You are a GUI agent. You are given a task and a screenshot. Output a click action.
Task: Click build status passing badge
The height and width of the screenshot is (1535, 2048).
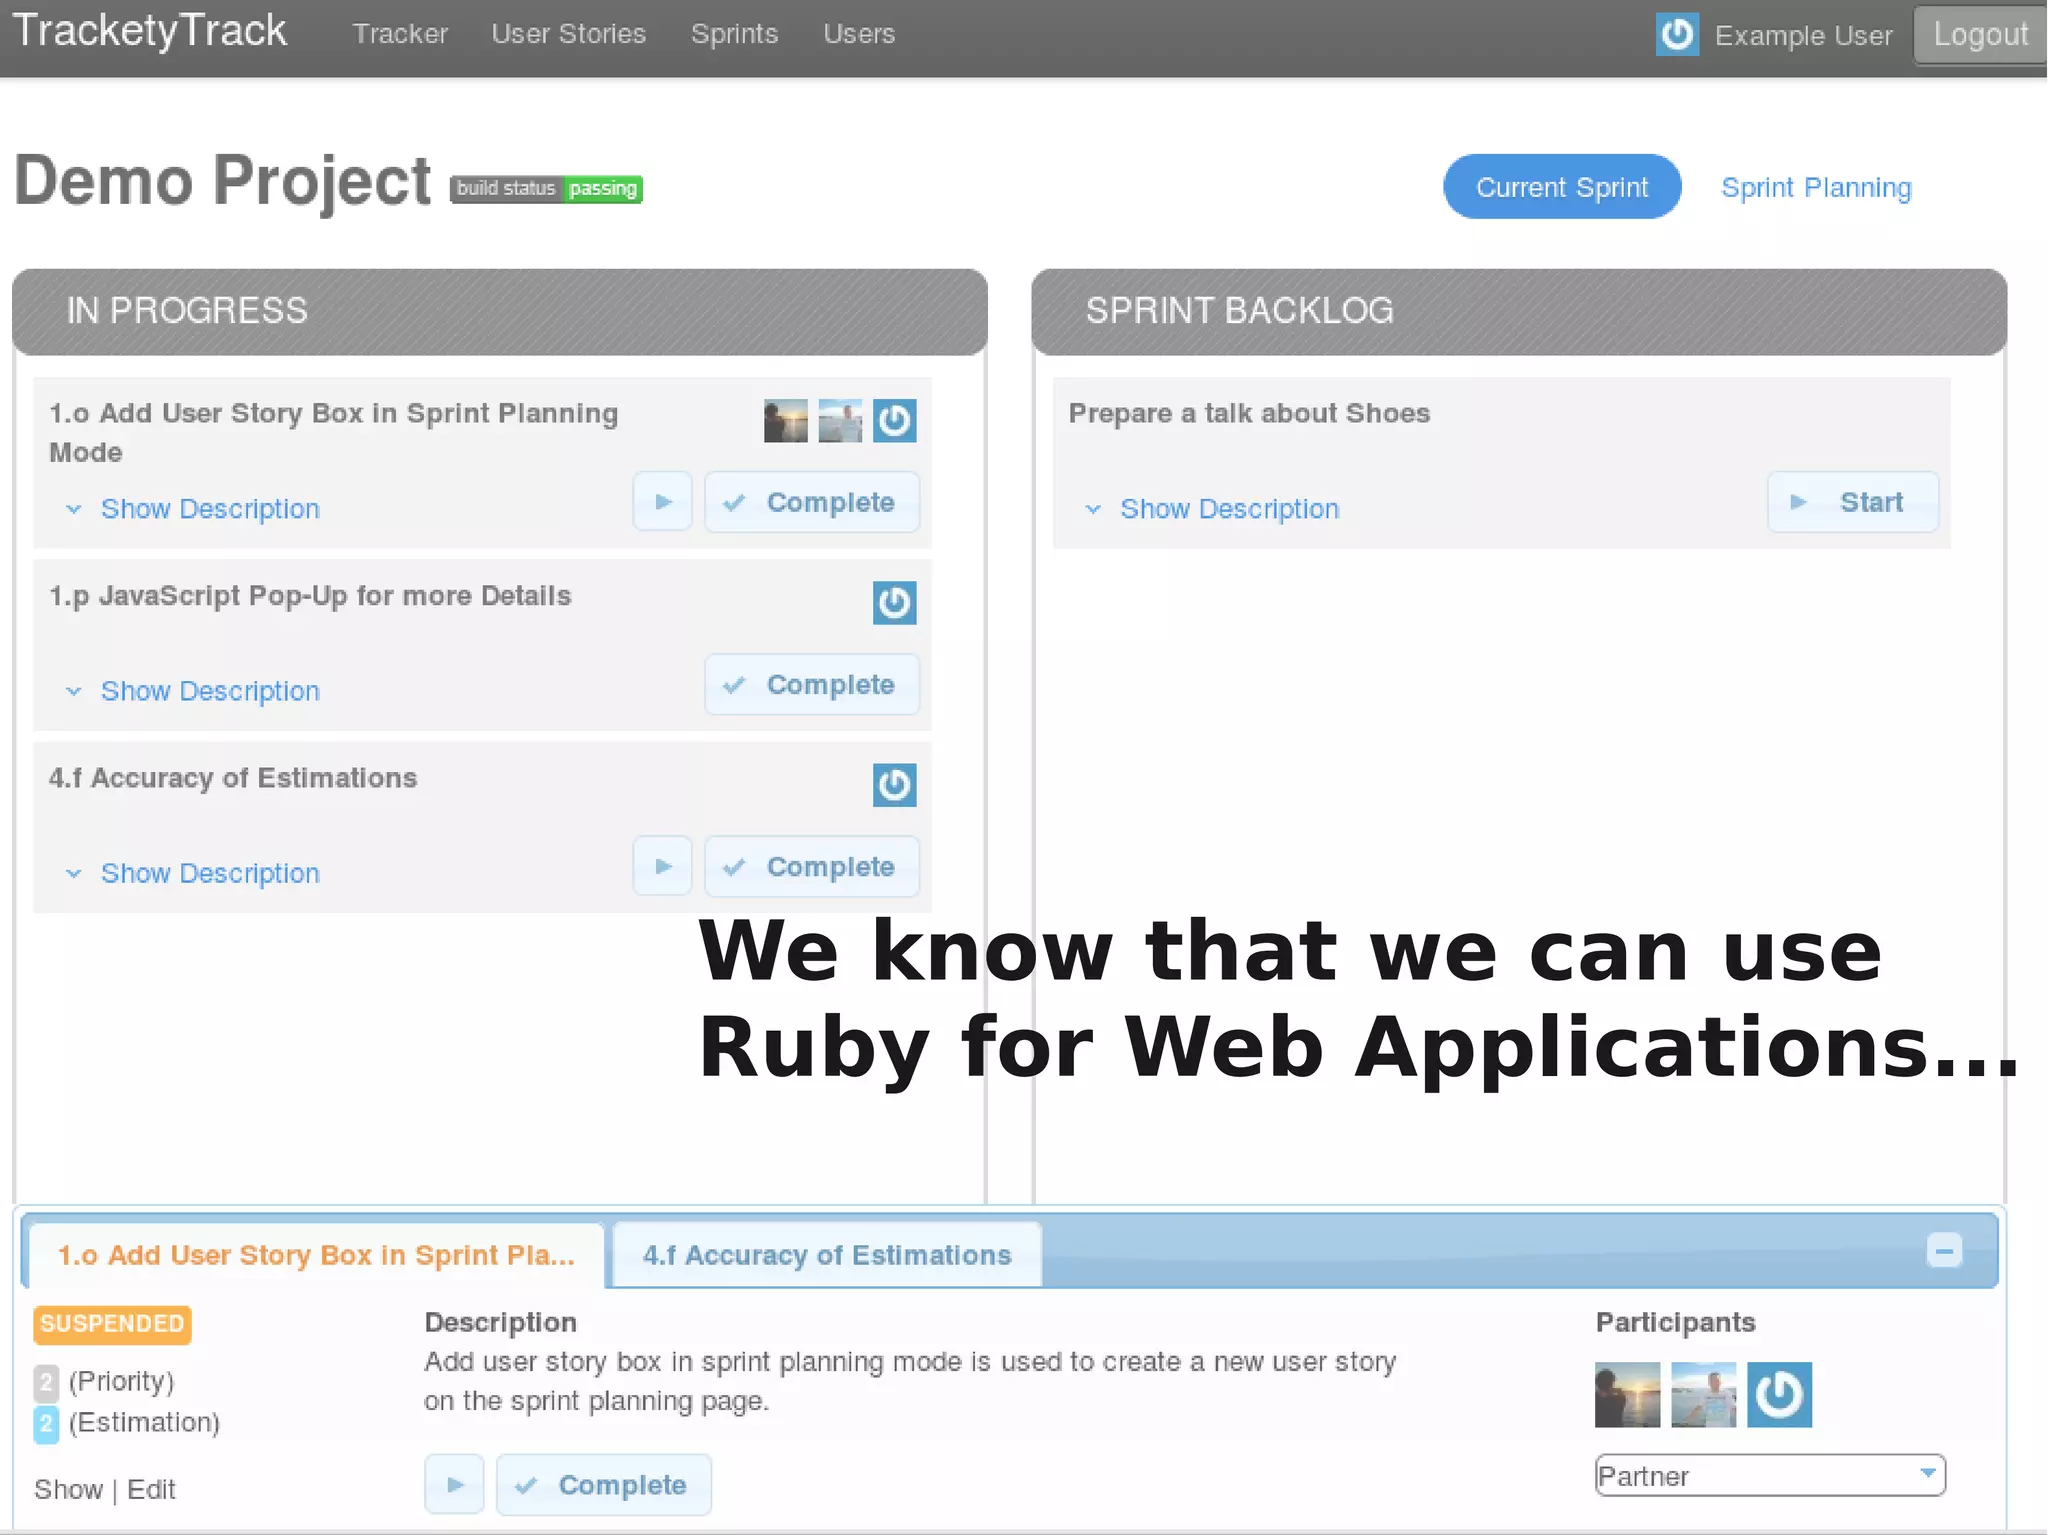(x=546, y=189)
